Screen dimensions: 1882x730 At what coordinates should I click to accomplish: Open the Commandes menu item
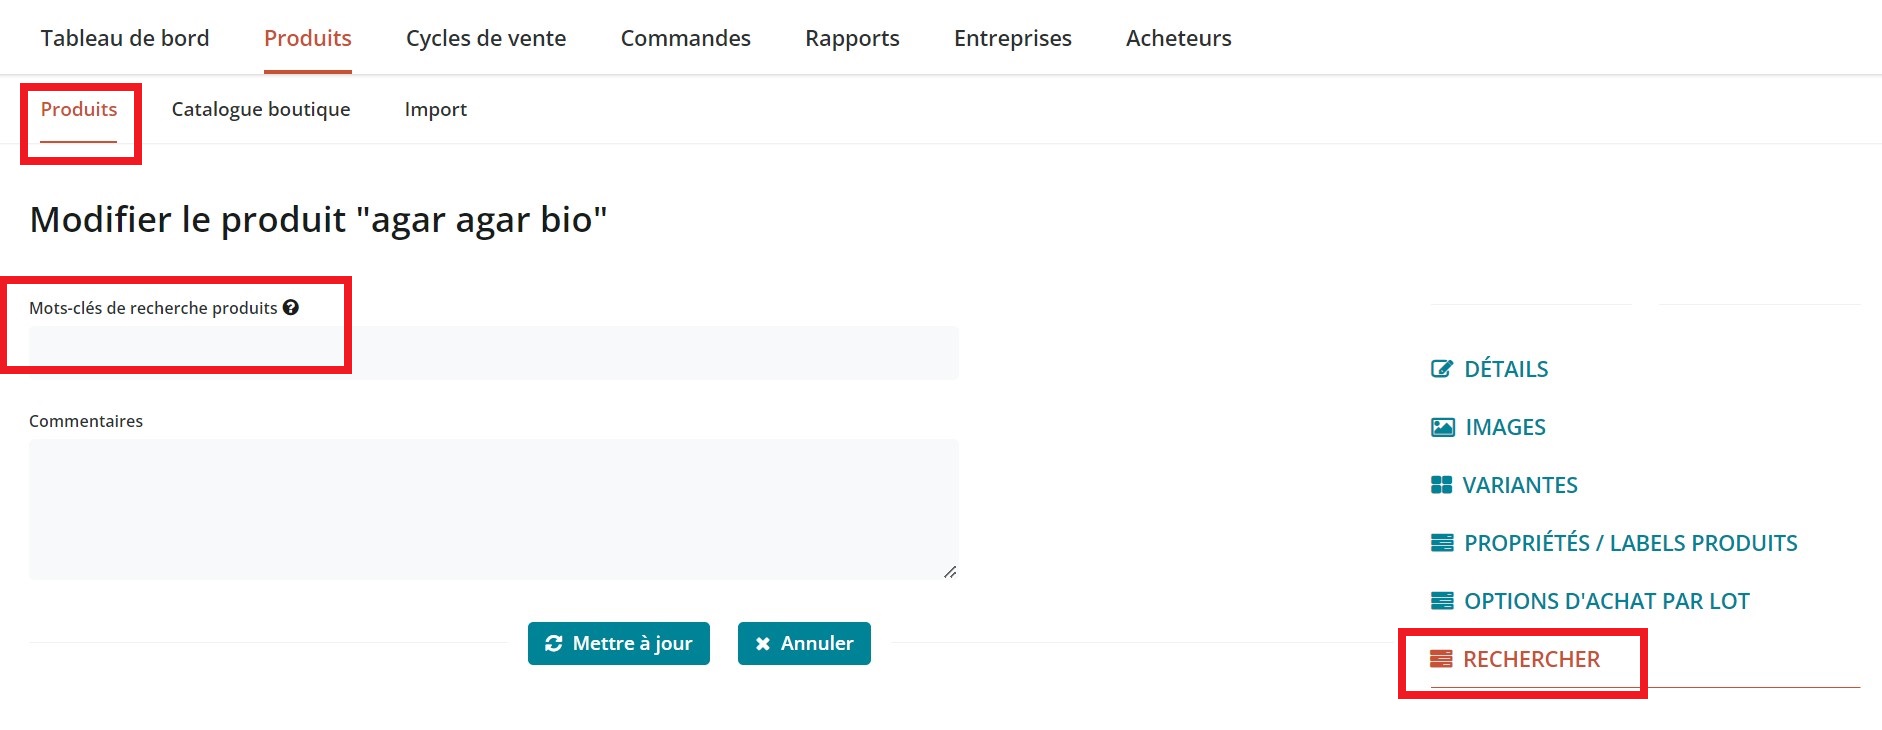click(685, 38)
